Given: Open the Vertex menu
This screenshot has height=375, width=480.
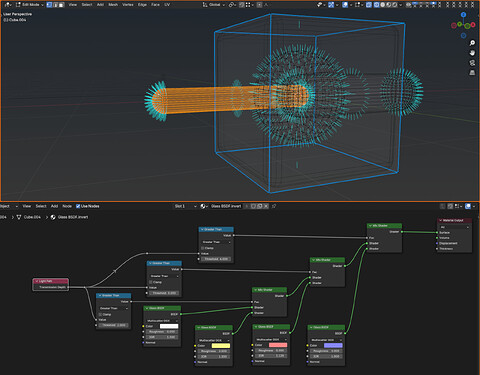Looking at the screenshot, I should (128, 5).
